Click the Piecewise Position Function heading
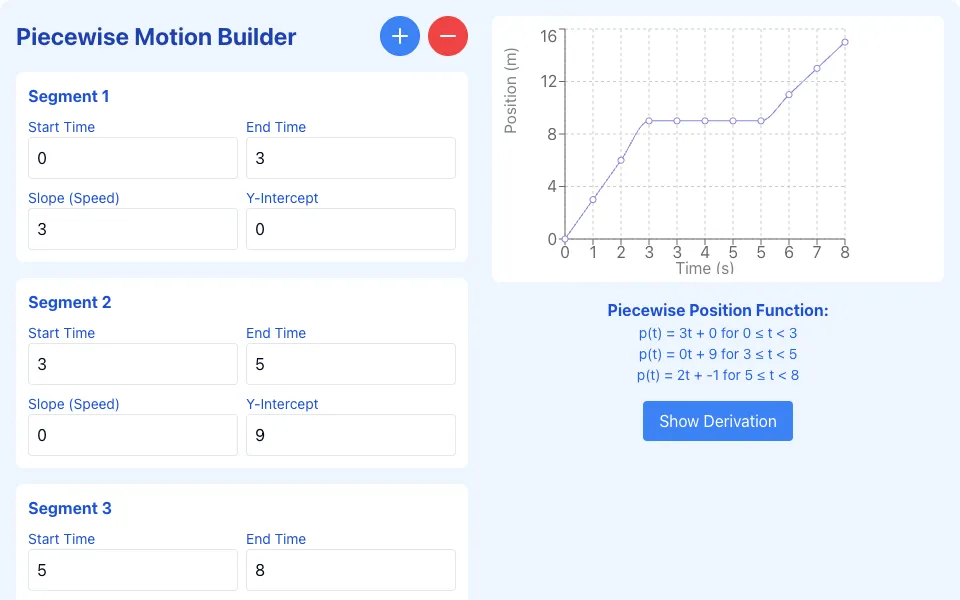 718,310
